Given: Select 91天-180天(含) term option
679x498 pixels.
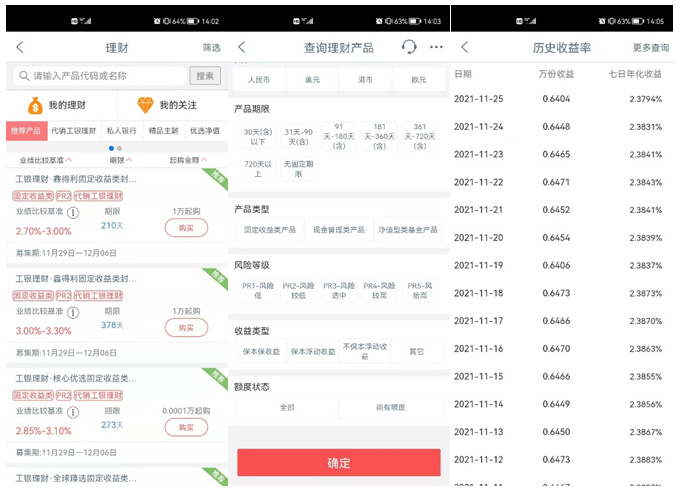Looking at the screenshot, I should (339, 136).
